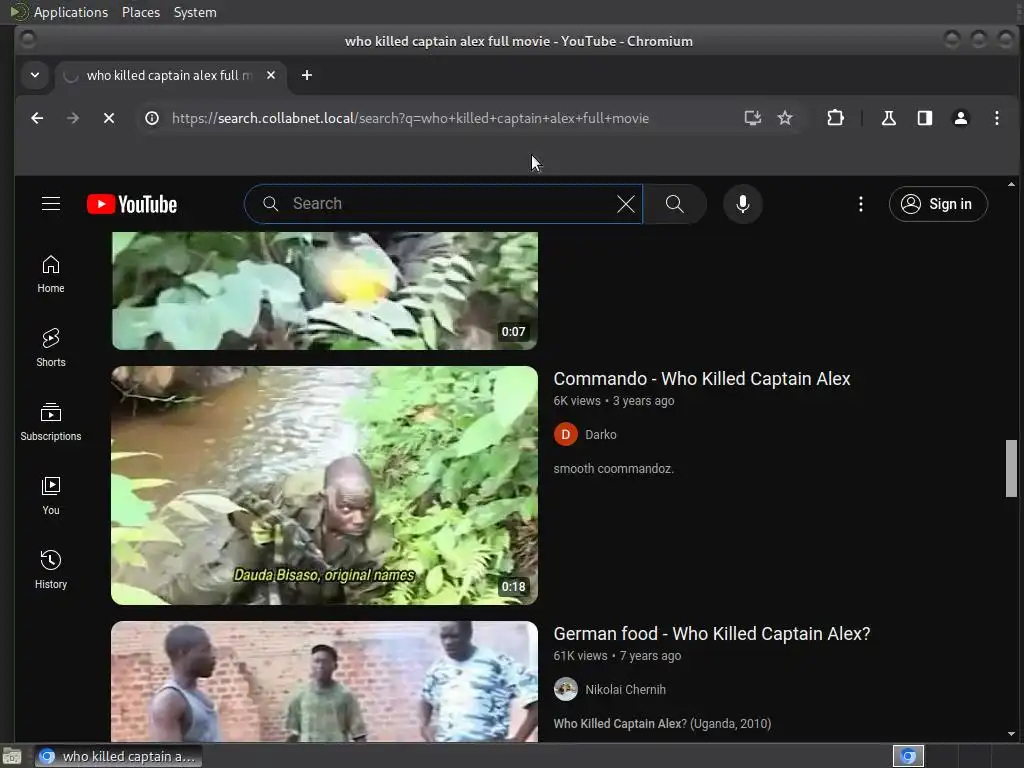The image size is (1024, 768).
Task: Click 'Who Killed Captain Alex? (Uganda, 2010)' description
Action: (662, 724)
